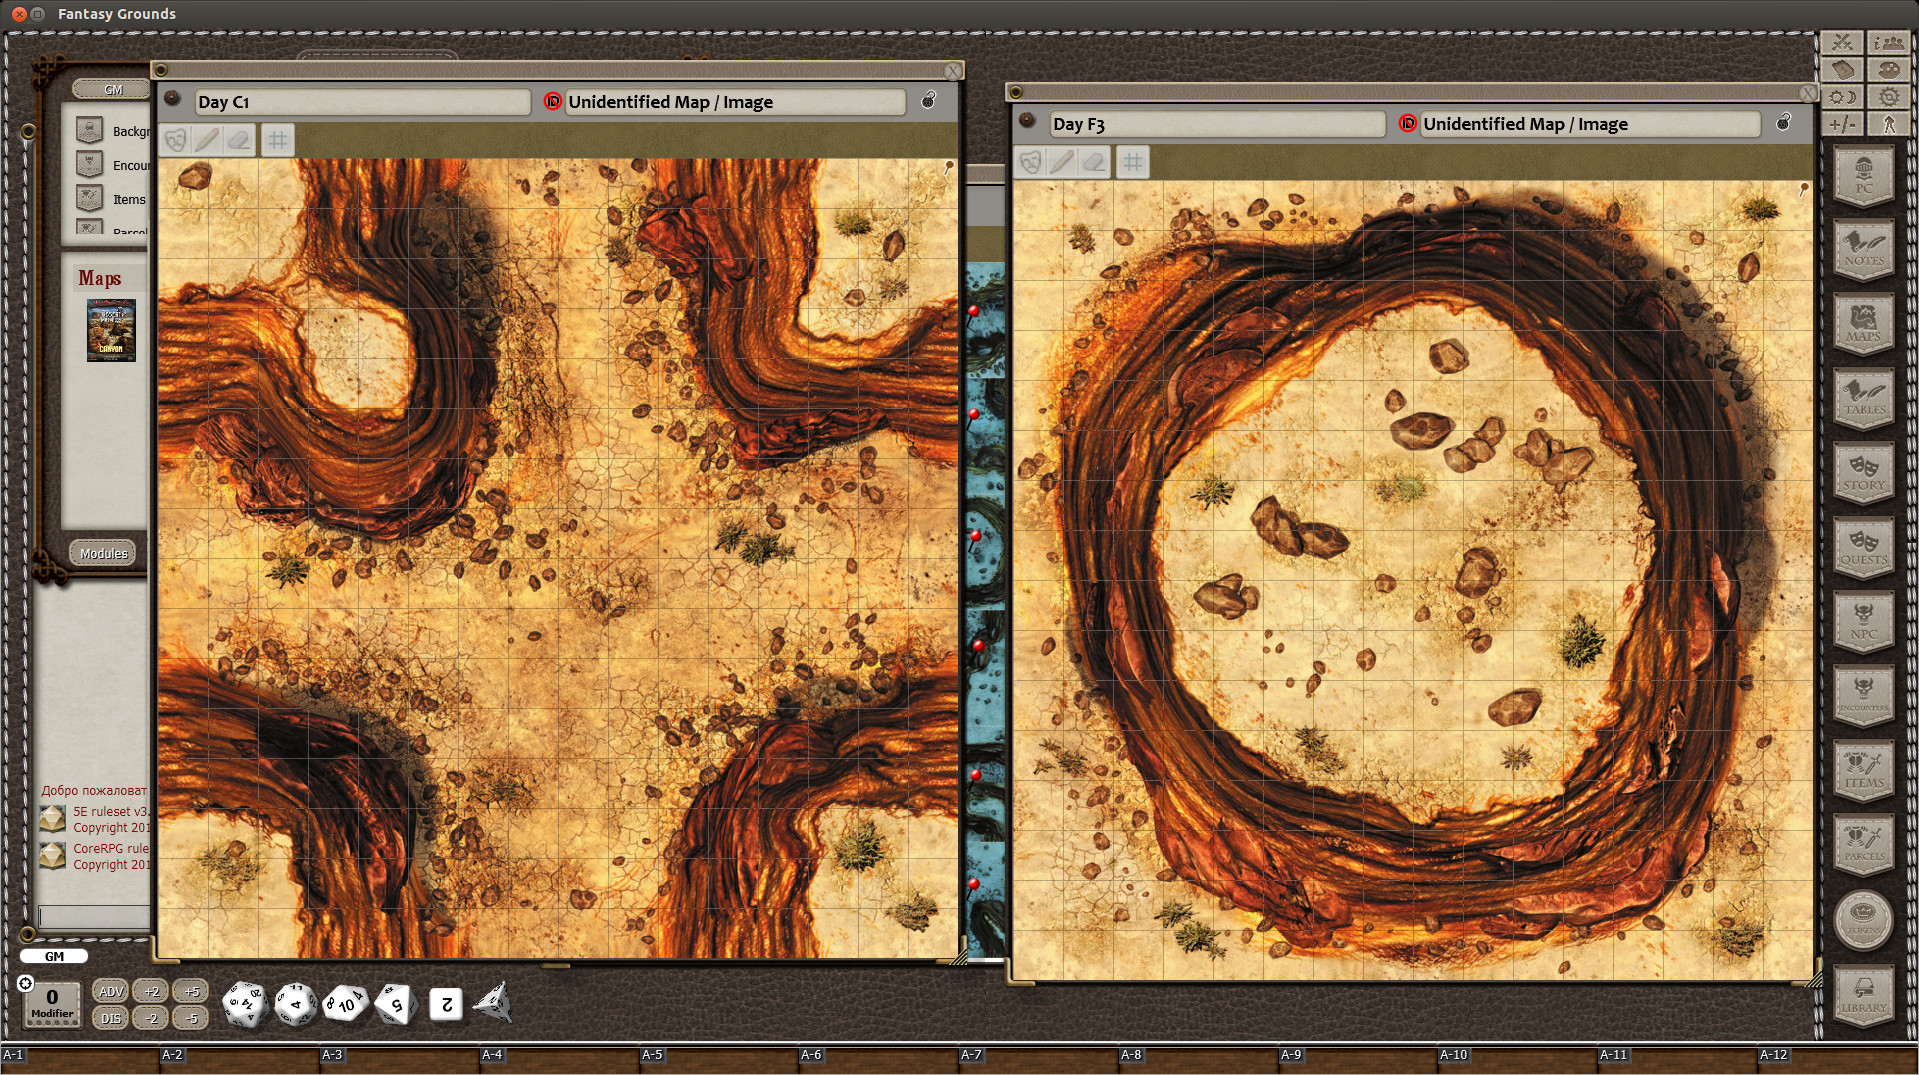Image resolution: width=1919 pixels, height=1075 pixels.
Task: Open the Library ribbon in the right sidebar
Action: point(1862,995)
